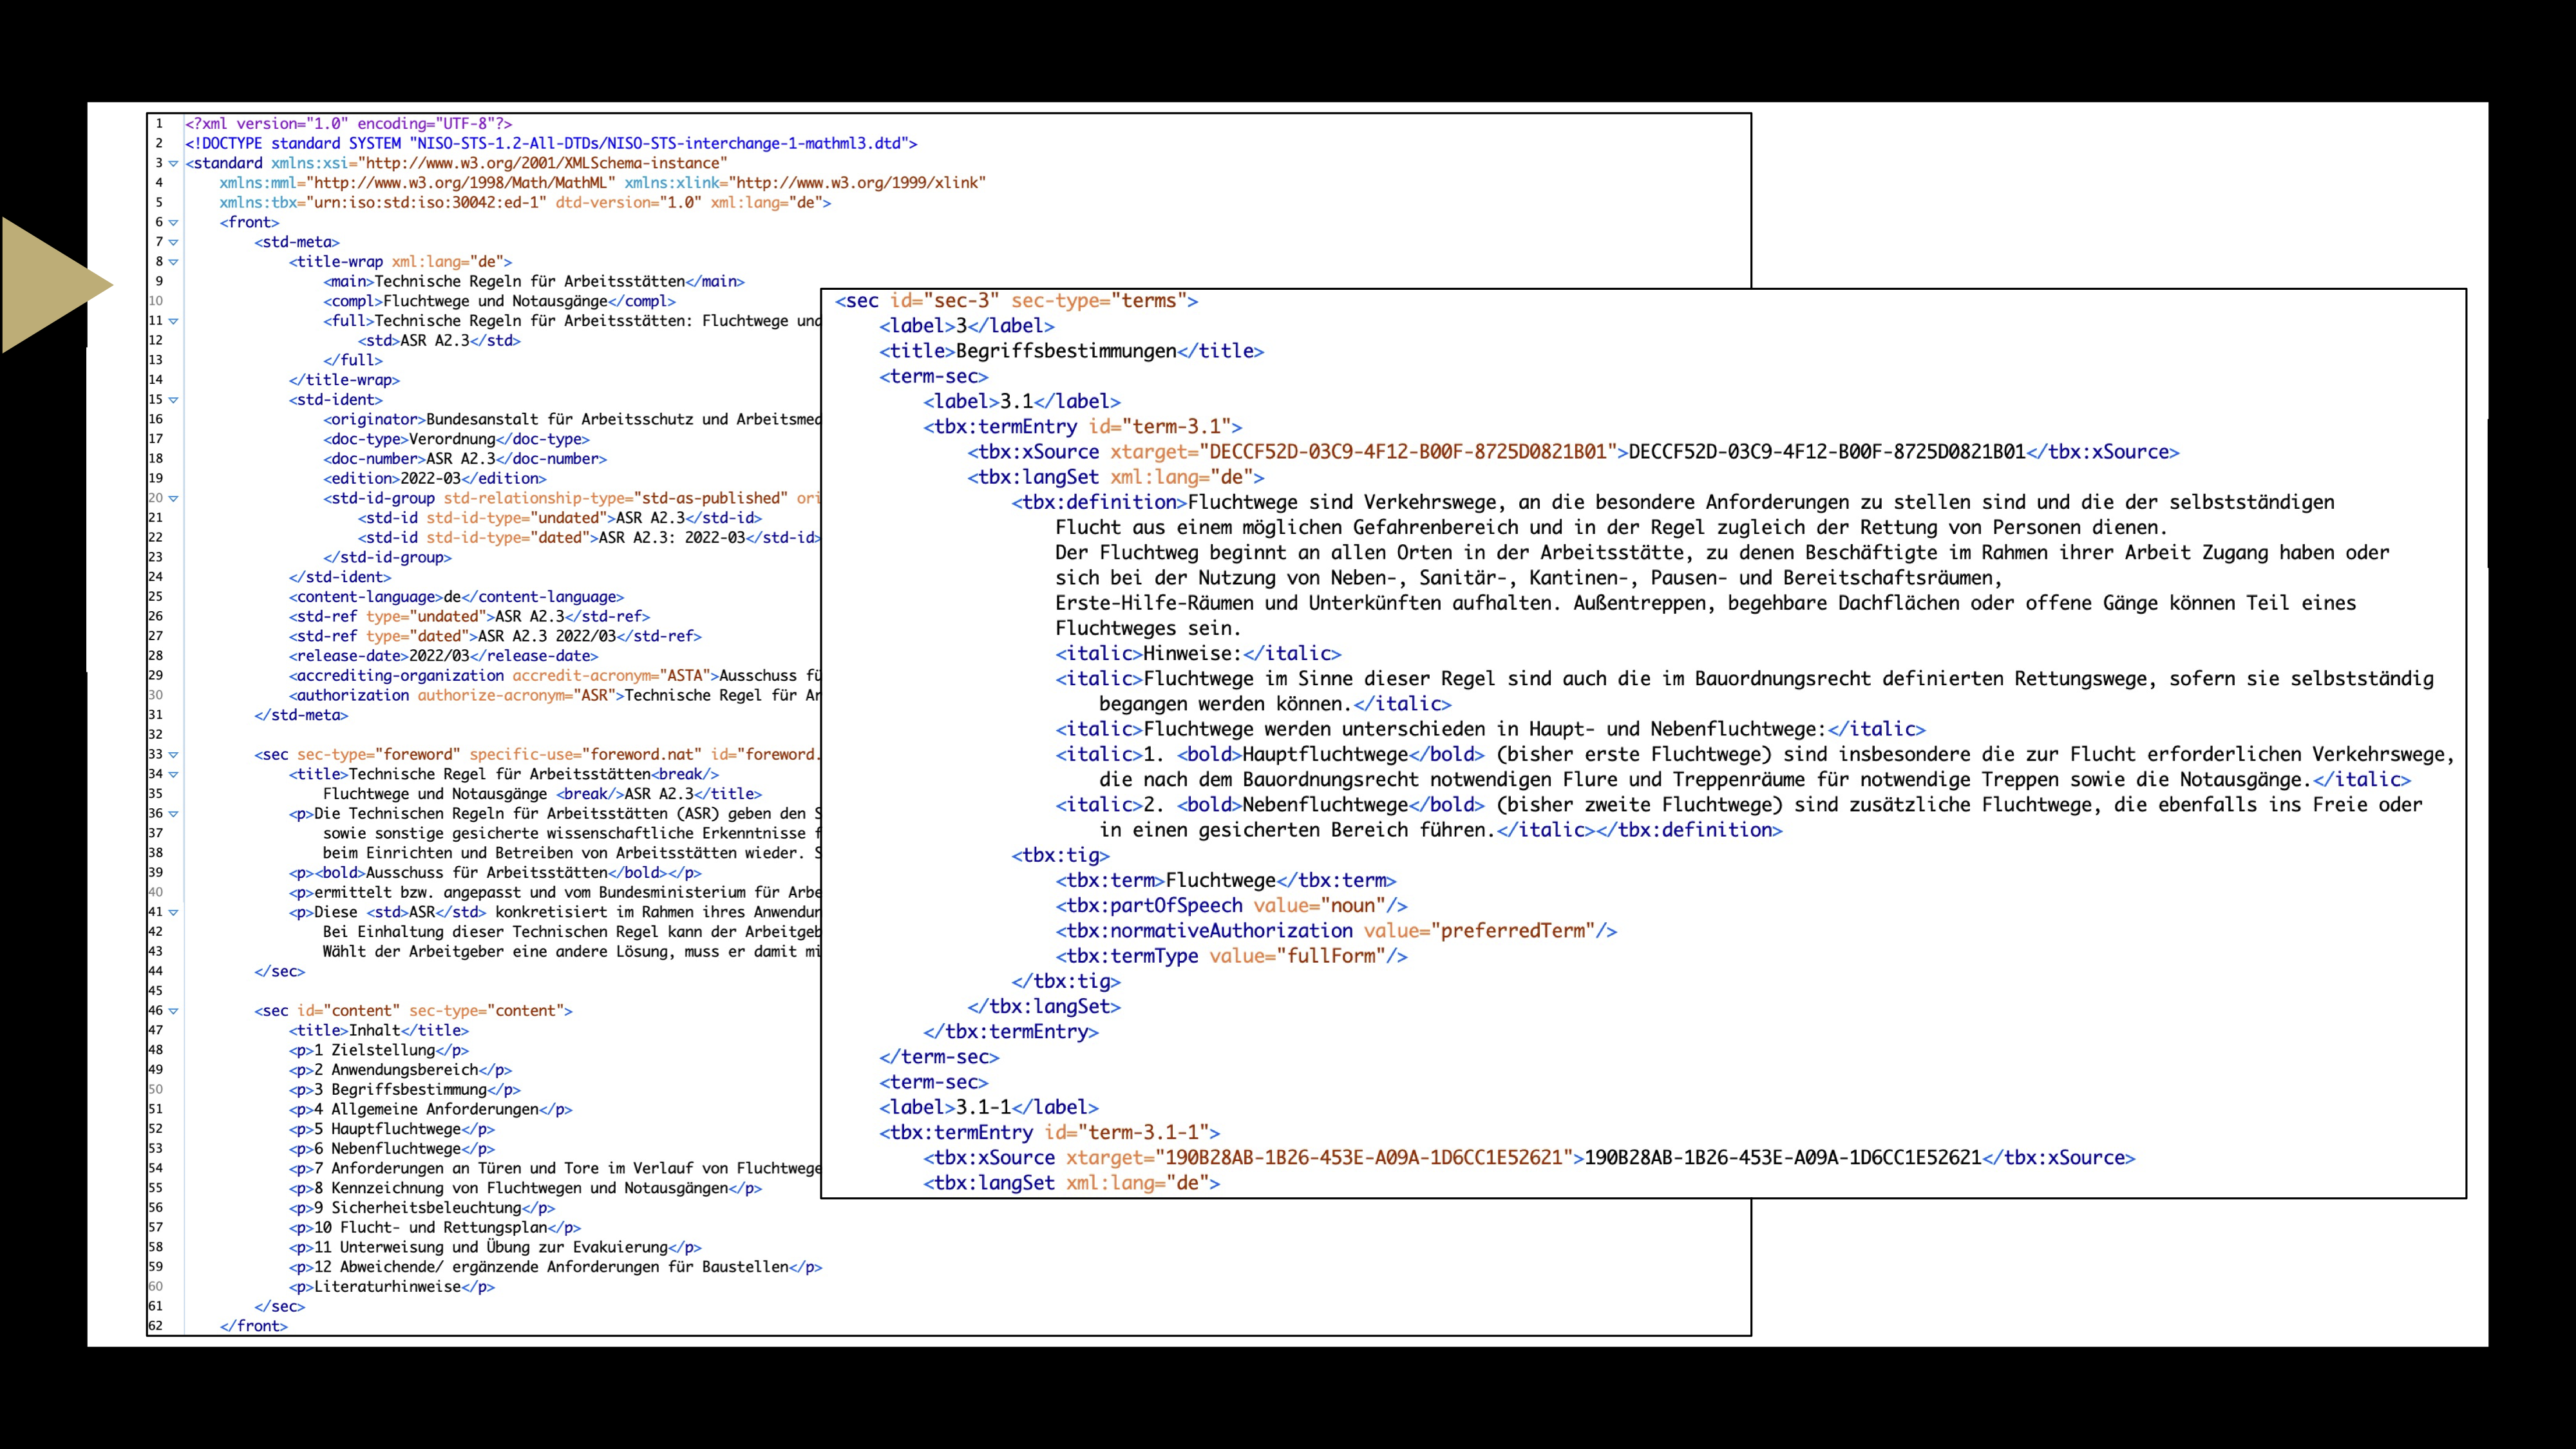Collapse the content sec at line 46
The image size is (2576, 1449).
click(173, 1011)
